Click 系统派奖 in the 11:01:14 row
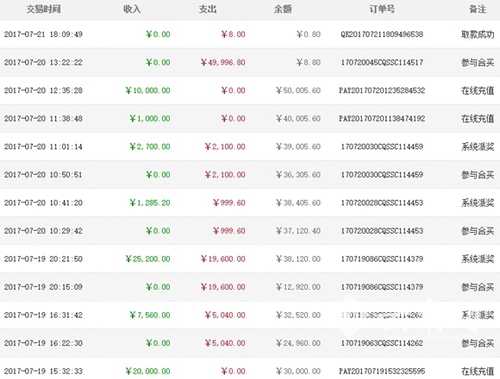The width and height of the screenshot is (500, 379). point(478,147)
